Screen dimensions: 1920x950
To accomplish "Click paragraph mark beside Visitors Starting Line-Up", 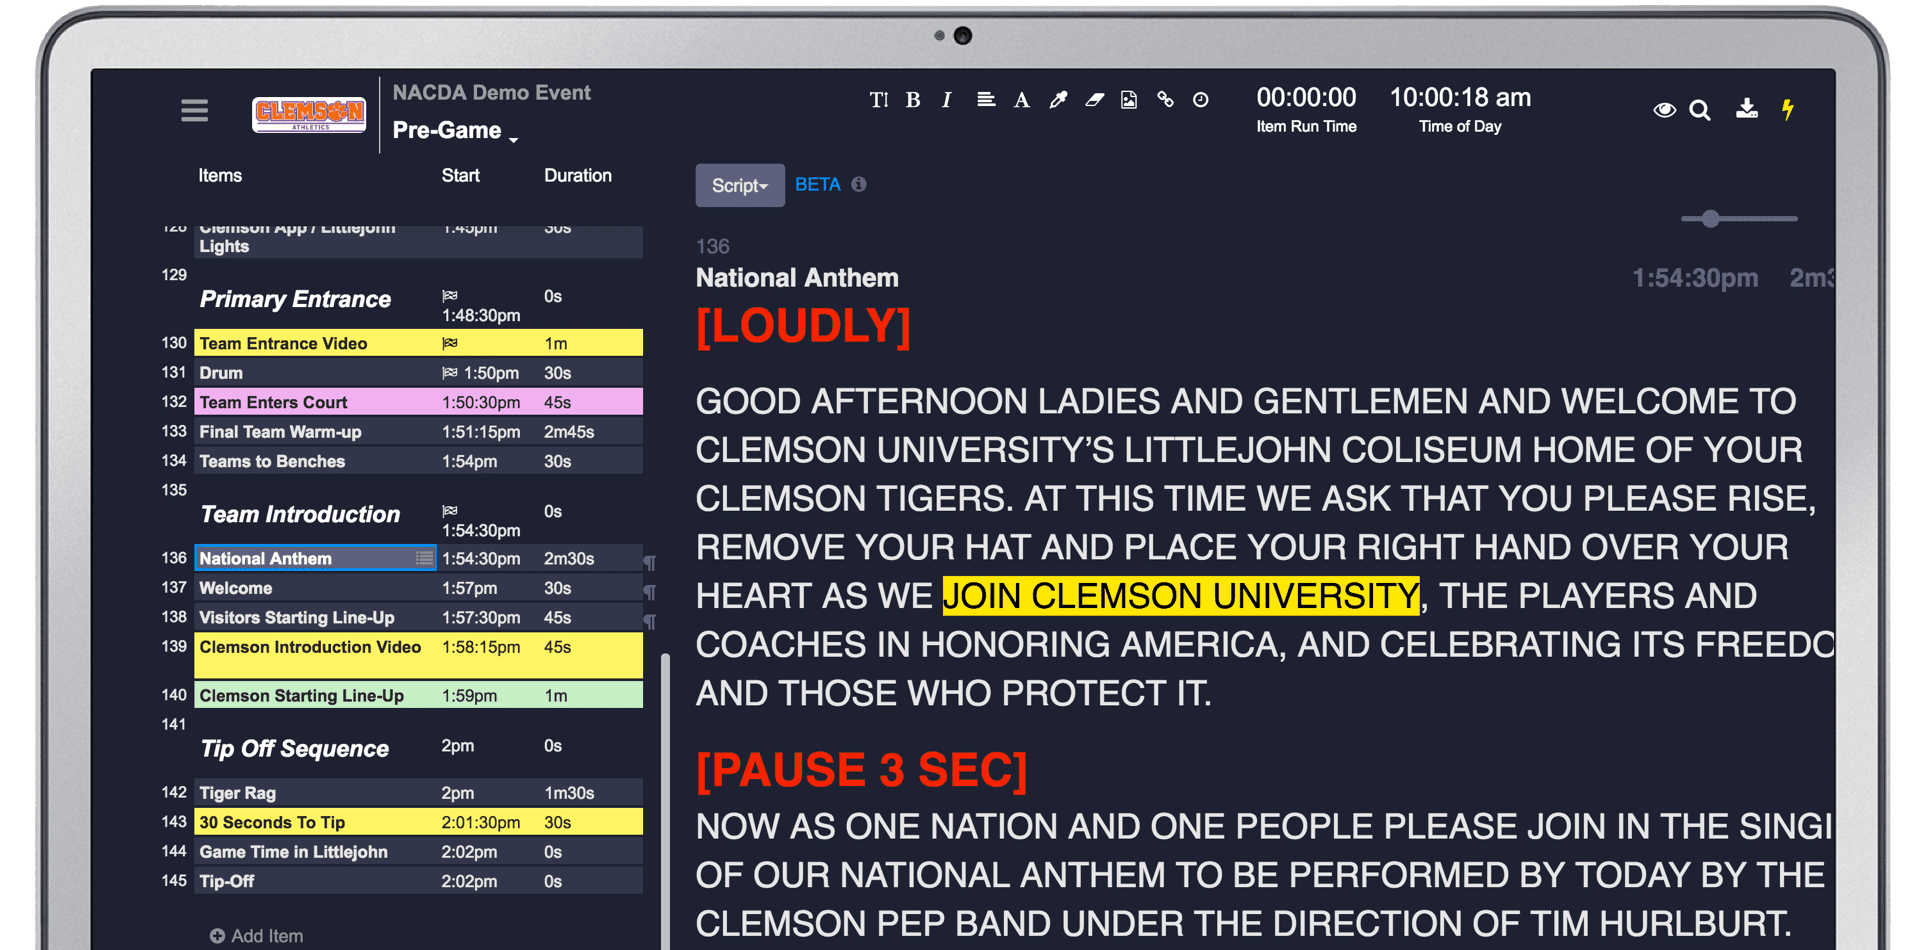I will (650, 621).
